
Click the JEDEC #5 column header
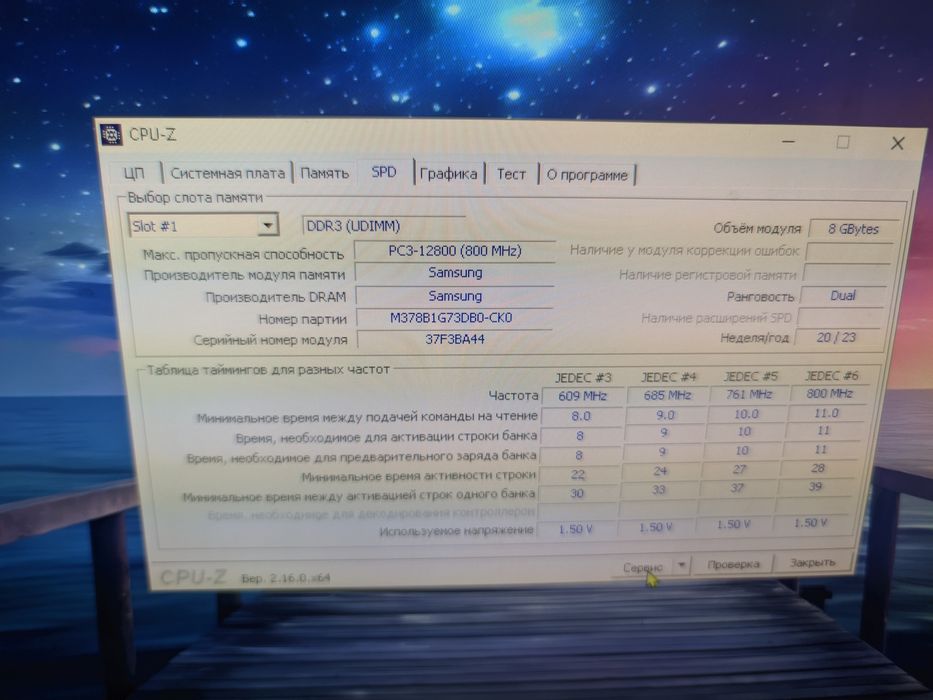pyautogui.click(x=750, y=376)
